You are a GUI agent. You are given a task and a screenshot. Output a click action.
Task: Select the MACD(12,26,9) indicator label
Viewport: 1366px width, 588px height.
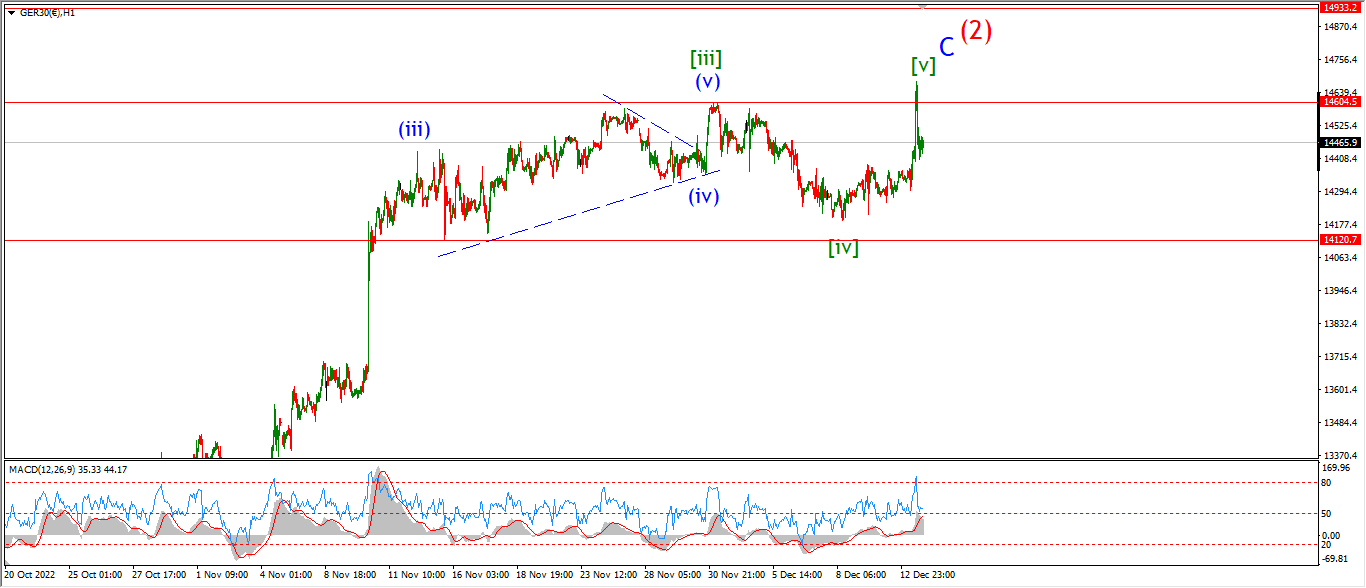[x=68, y=469]
